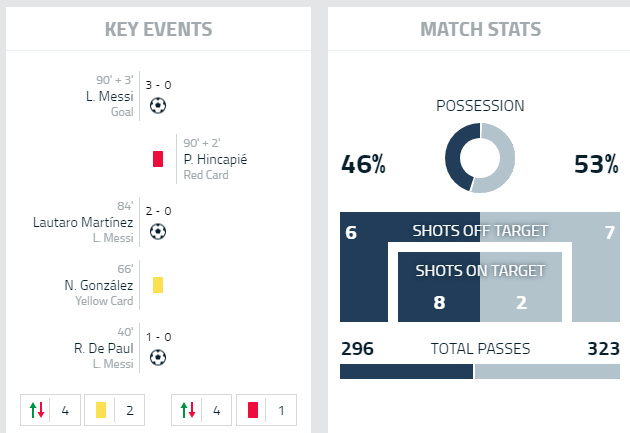This screenshot has height=433, width=630.
Task: Click the dark total passes bar segment
Action: coord(405,372)
